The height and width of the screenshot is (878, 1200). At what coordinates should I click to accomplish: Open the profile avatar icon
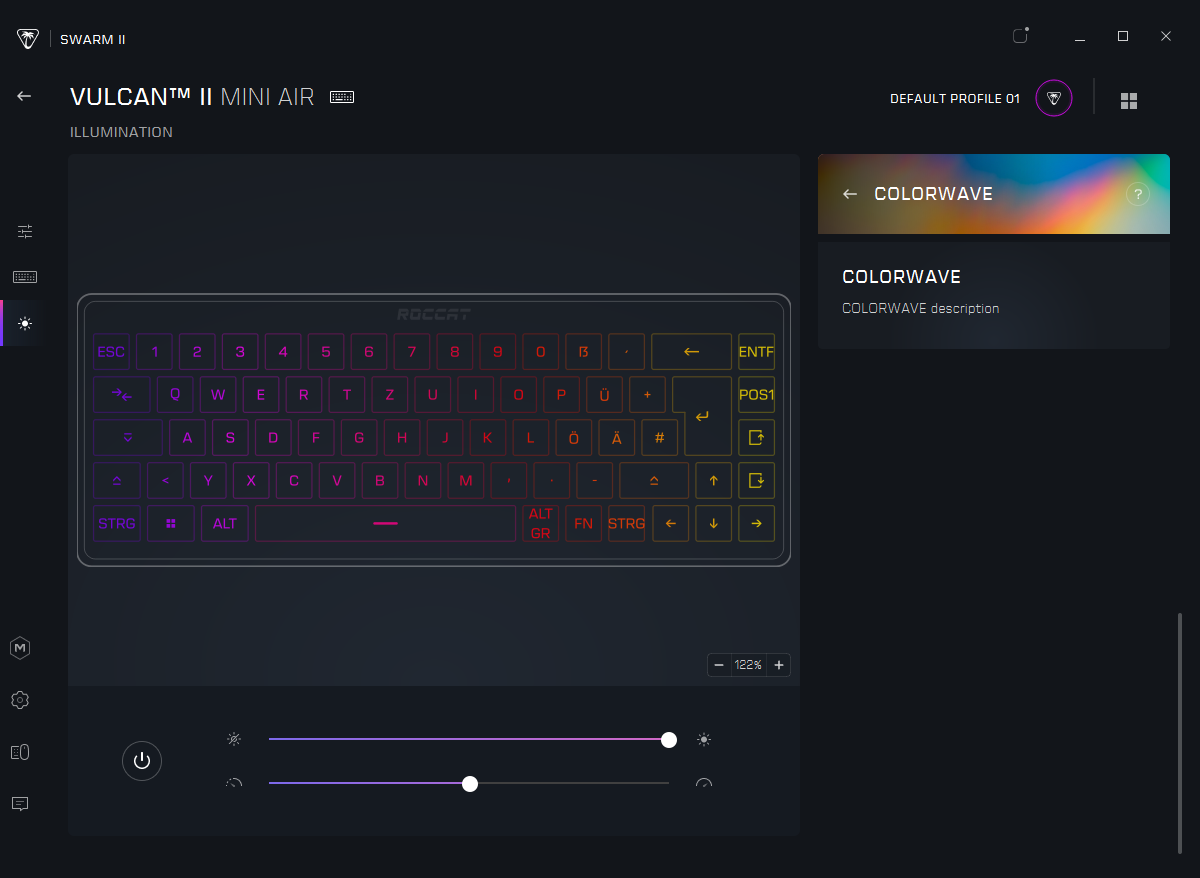click(x=1054, y=98)
